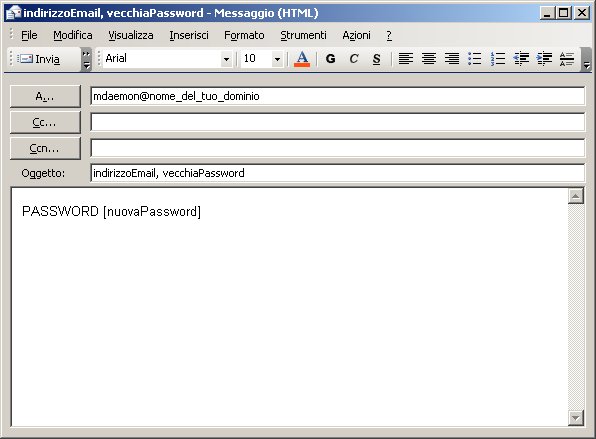Click the Invia send button
The image size is (596, 439).
tap(39, 59)
